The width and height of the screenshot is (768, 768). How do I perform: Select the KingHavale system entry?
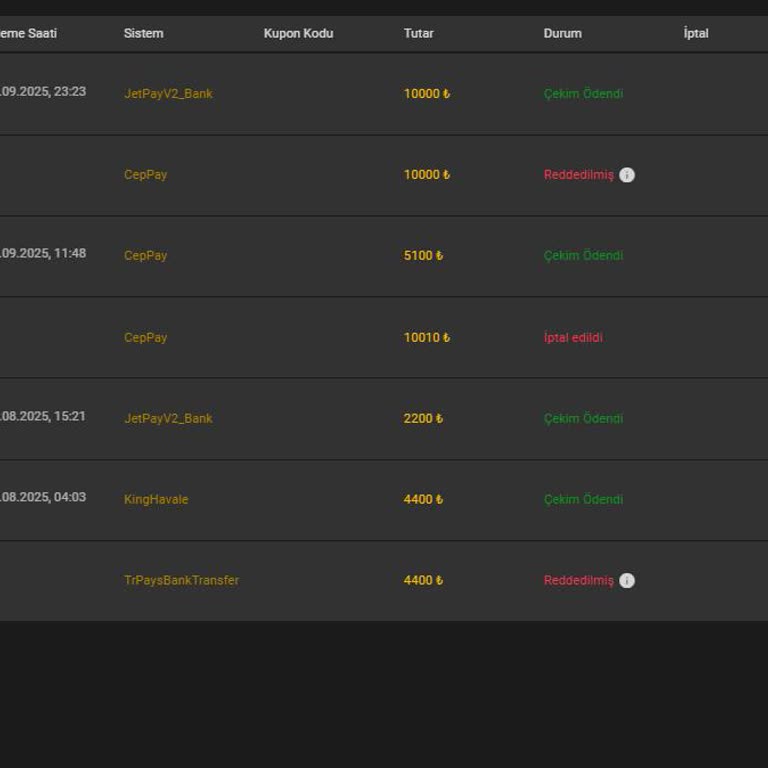click(156, 499)
